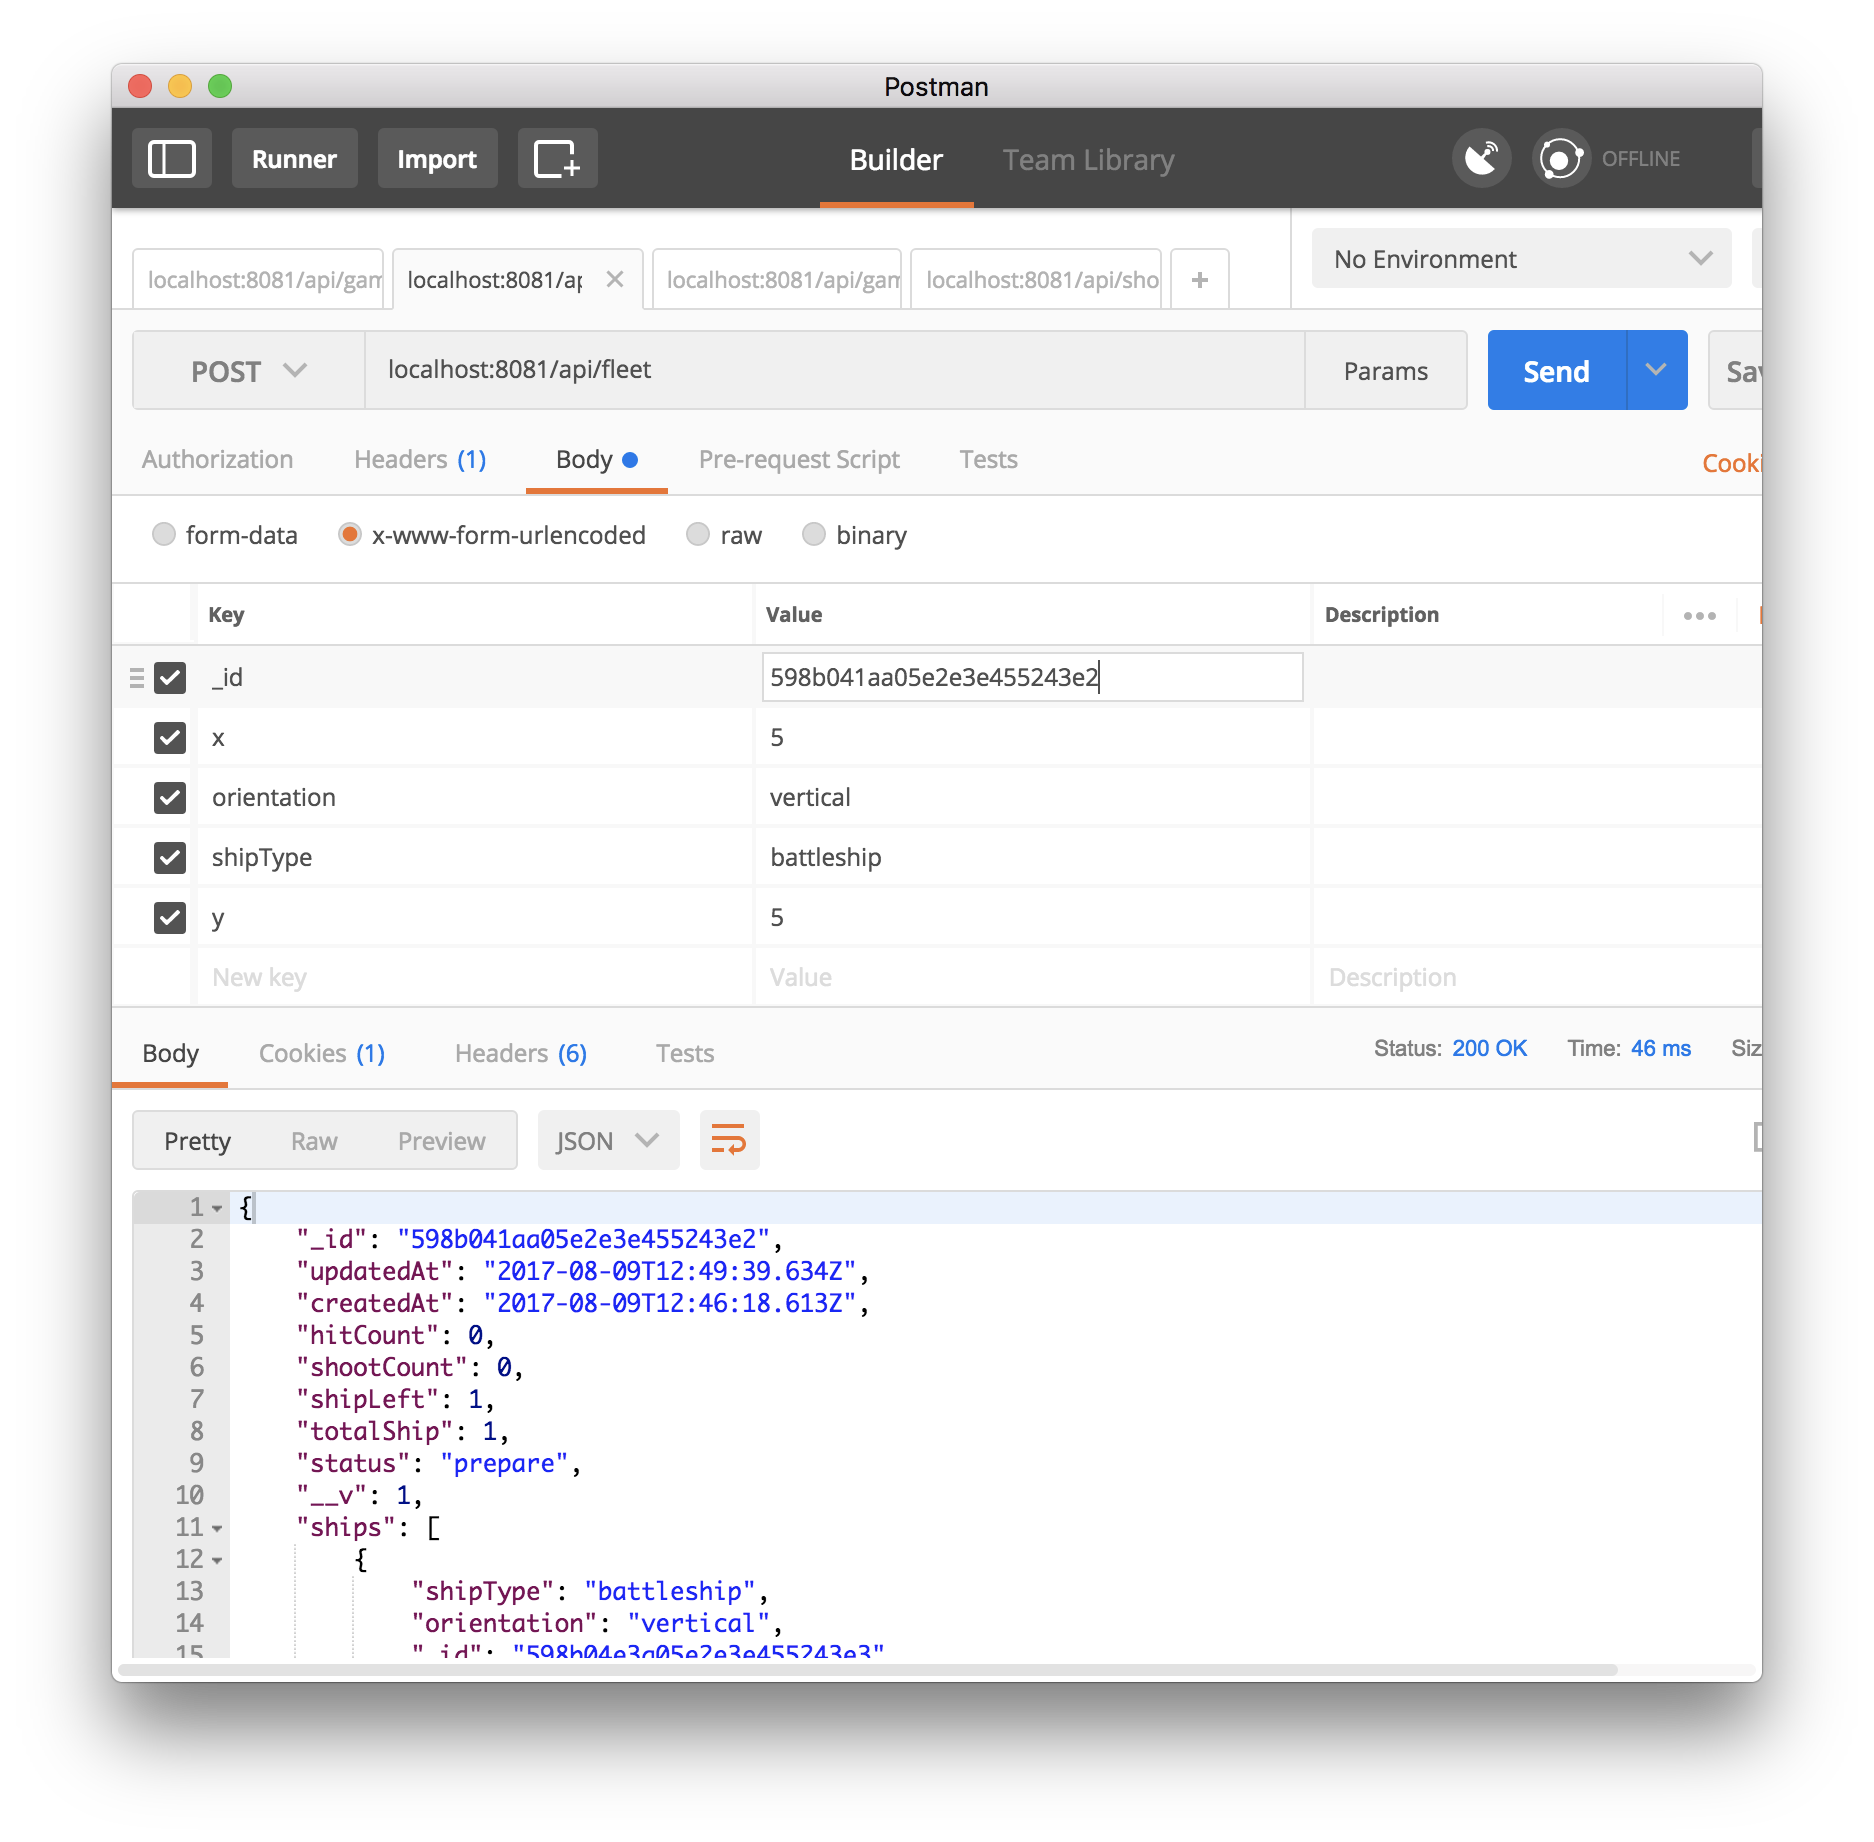This screenshot has height=1842, width=1874.
Task: Open the Pre-request Script tab
Action: point(799,460)
